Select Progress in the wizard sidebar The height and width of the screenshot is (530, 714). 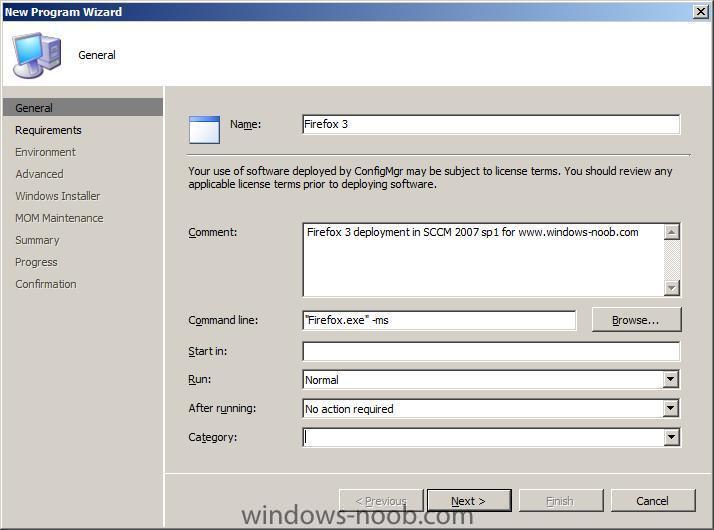coord(36,262)
